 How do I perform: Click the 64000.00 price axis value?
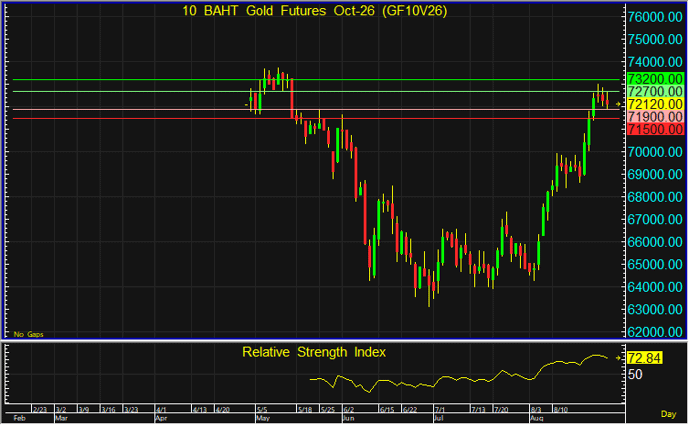(656, 287)
